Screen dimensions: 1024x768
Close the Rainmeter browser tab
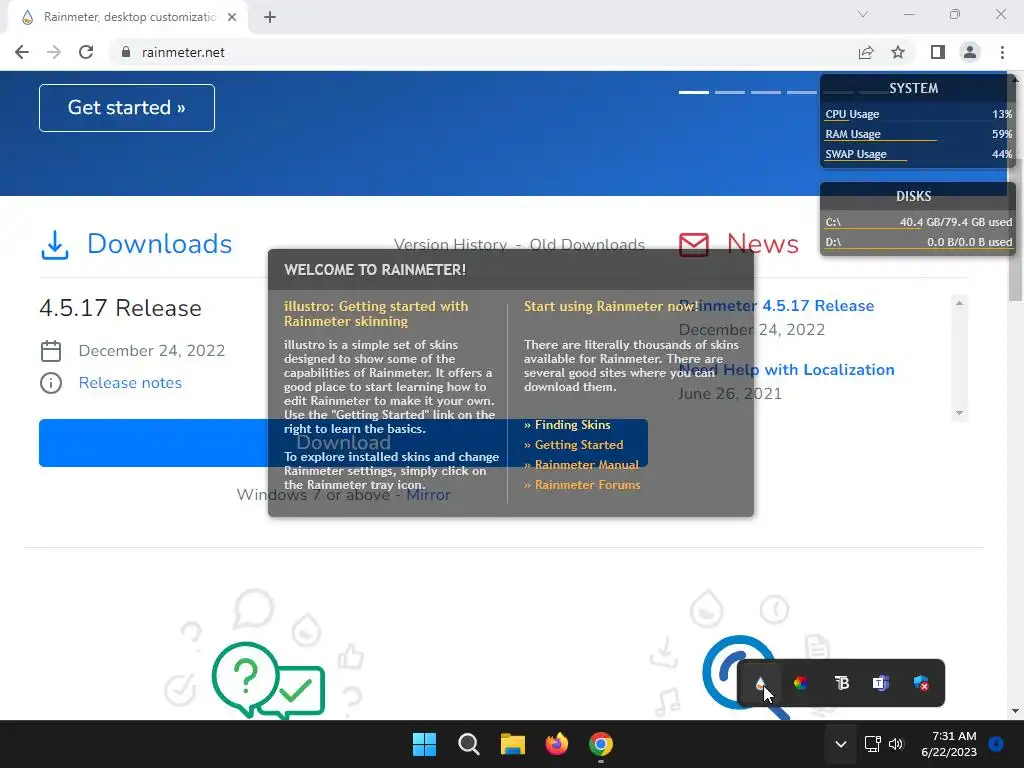232,17
